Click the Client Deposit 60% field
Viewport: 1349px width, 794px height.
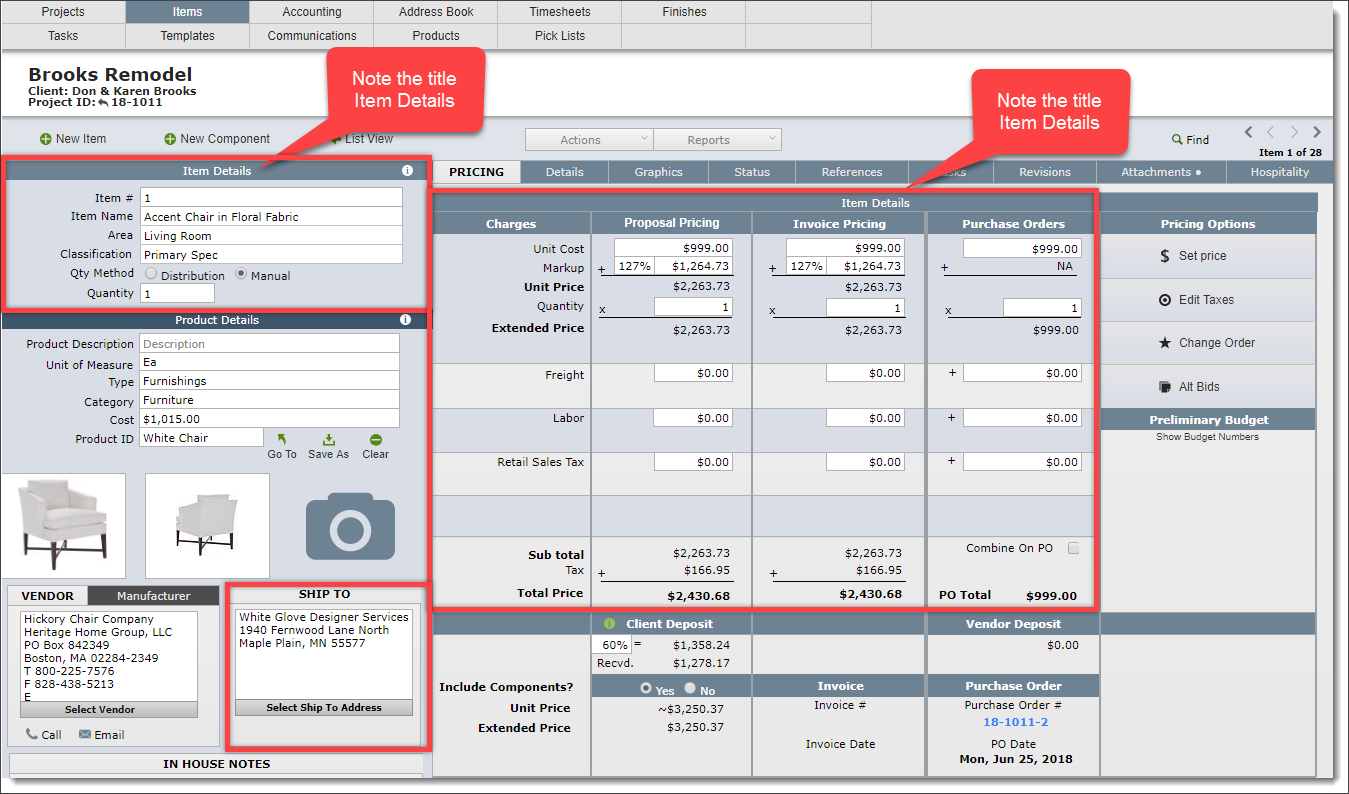[613, 645]
